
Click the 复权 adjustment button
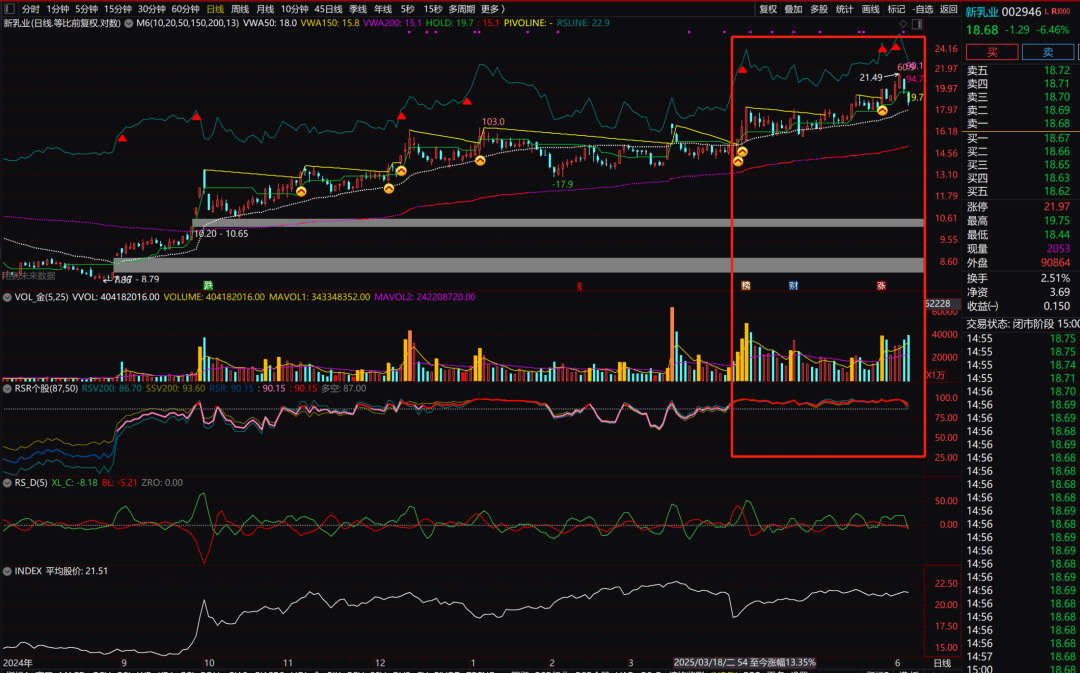(x=768, y=9)
